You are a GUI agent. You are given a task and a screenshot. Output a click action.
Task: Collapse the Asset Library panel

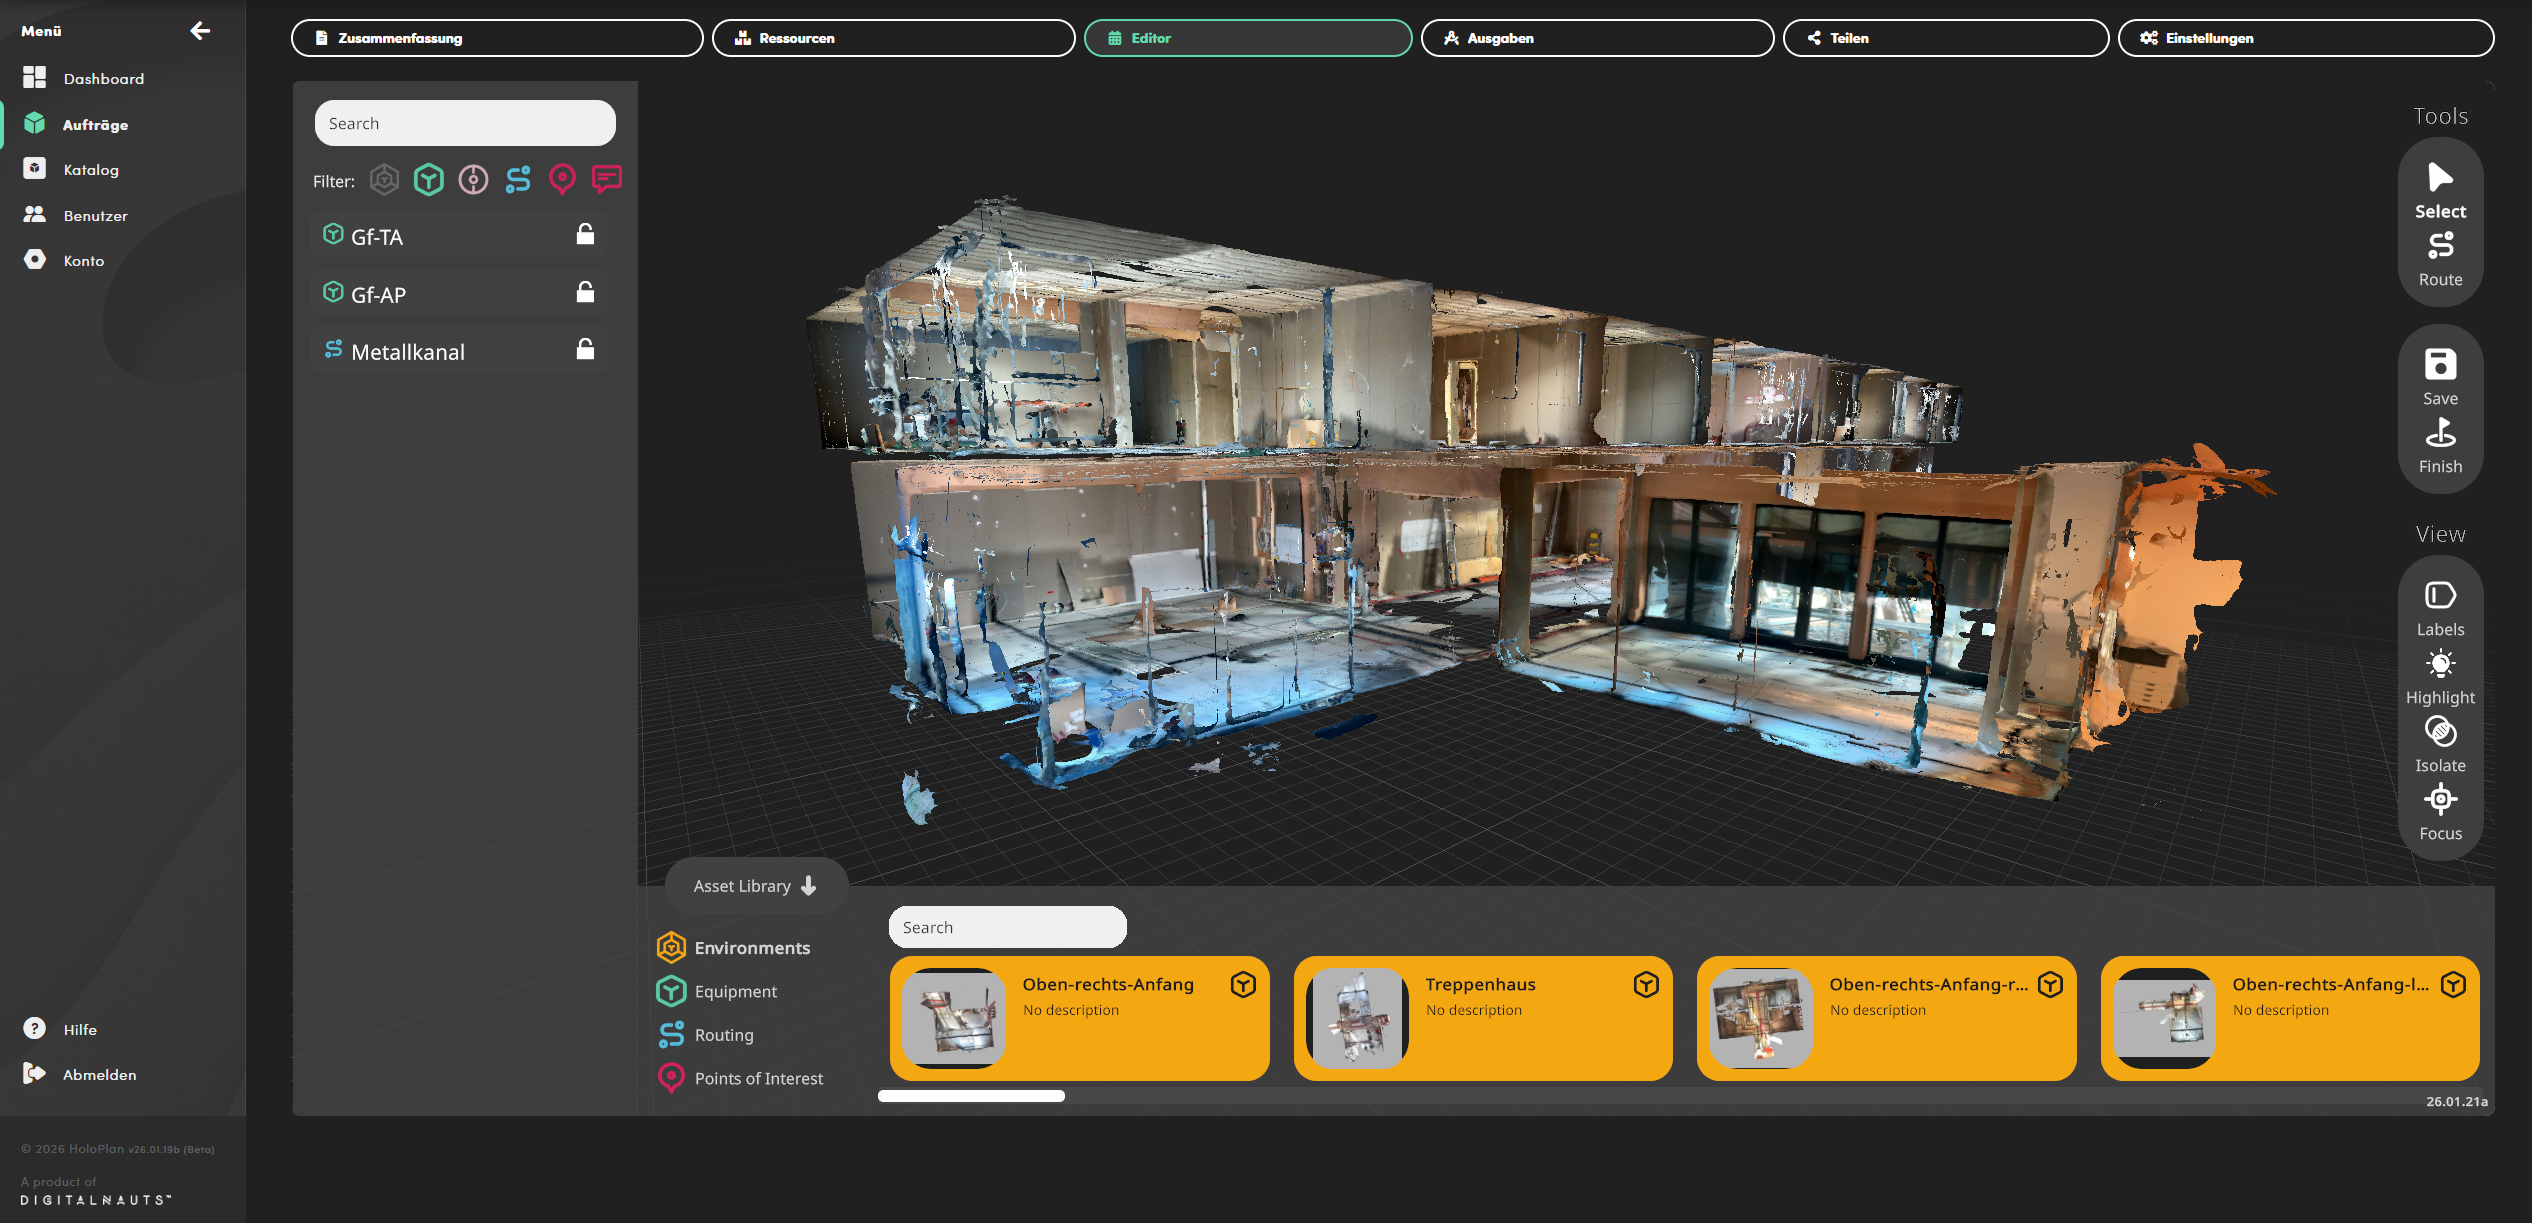756,886
